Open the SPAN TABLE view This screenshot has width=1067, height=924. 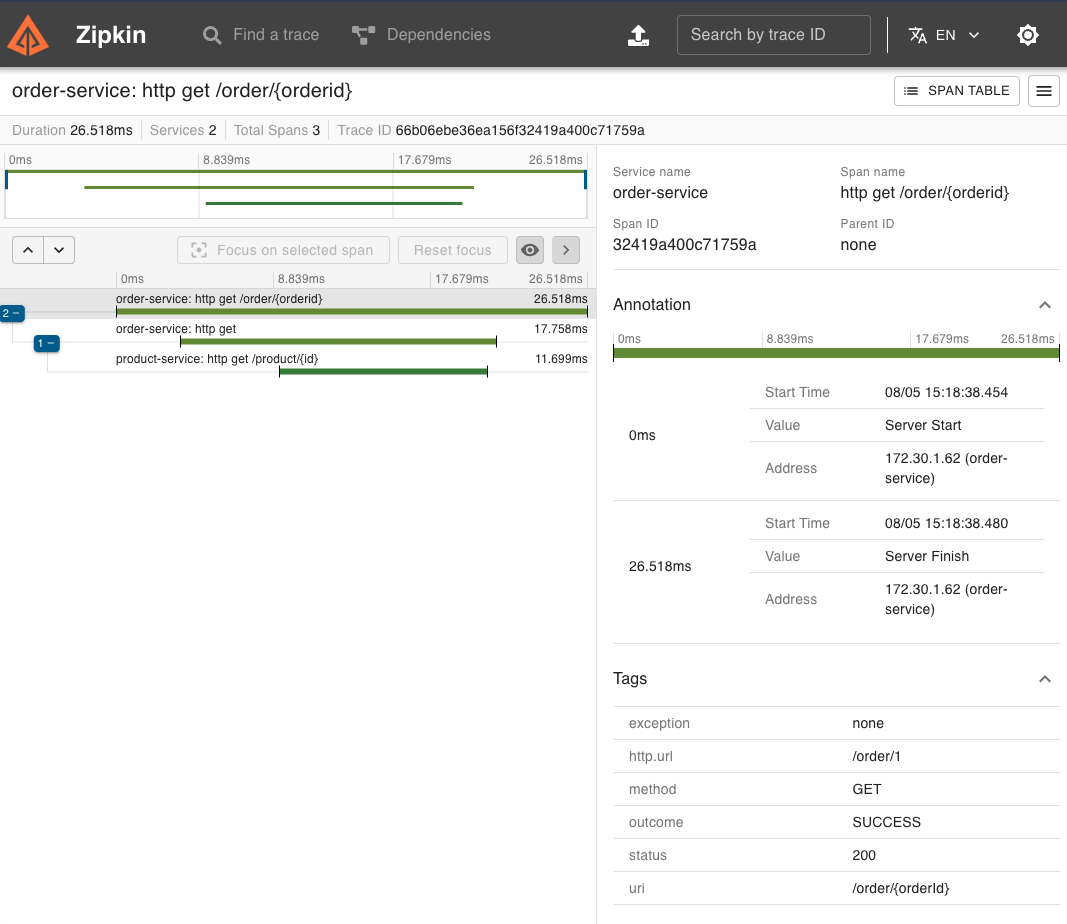coord(956,91)
